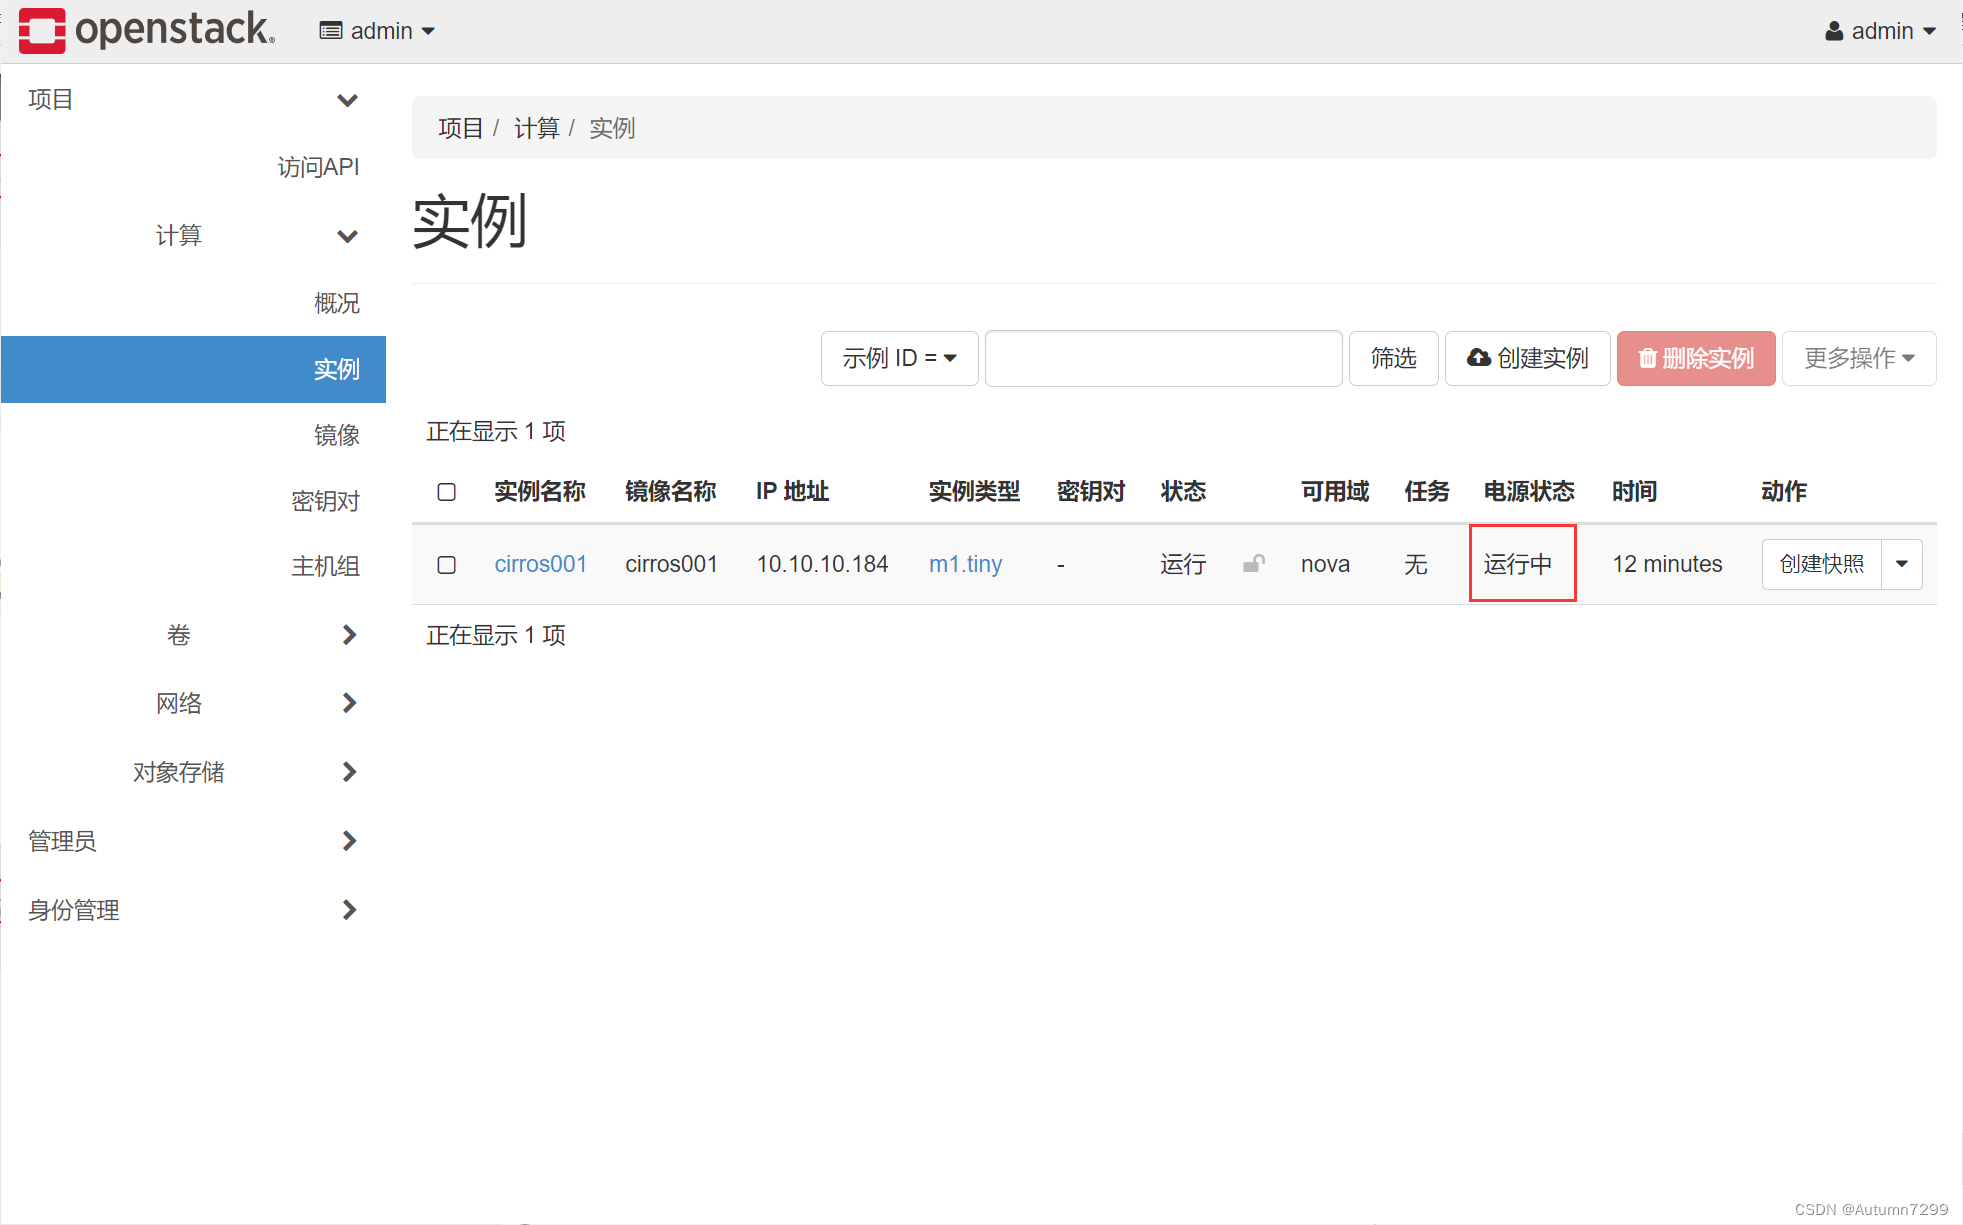
Task: Click the 运行中 power state cell
Action: tap(1518, 564)
